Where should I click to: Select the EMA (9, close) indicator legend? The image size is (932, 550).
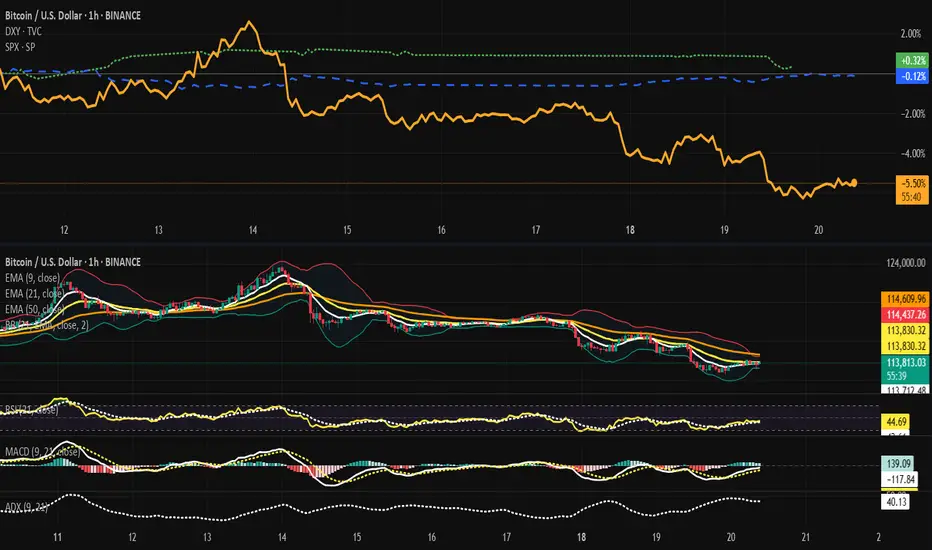[x=32, y=278]
